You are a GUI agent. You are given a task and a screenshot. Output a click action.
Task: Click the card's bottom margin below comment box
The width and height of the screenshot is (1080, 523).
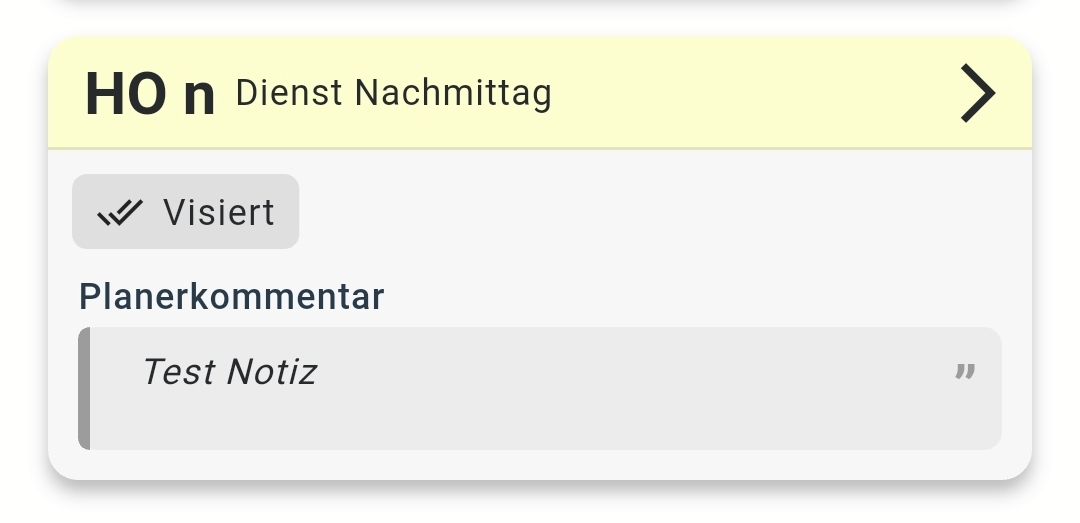(x=540, y=464)
